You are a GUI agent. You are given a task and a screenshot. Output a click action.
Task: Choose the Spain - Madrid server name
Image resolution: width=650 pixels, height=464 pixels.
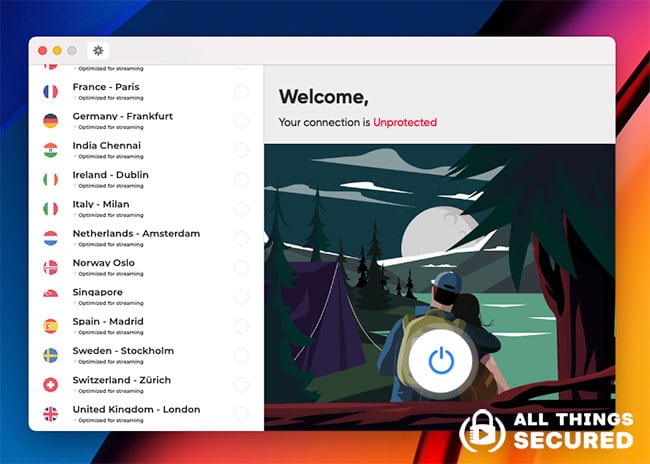(x=108, y=321)
